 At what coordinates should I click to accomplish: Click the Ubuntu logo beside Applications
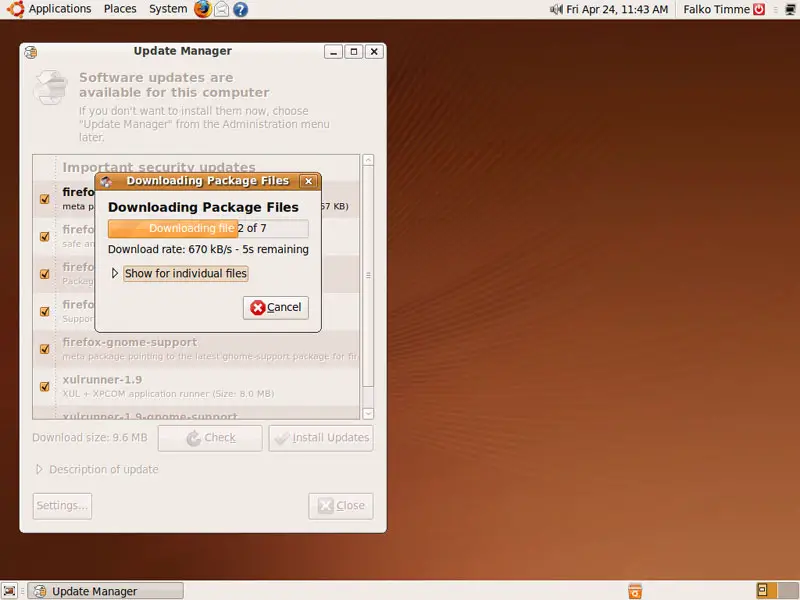point(15,9)
